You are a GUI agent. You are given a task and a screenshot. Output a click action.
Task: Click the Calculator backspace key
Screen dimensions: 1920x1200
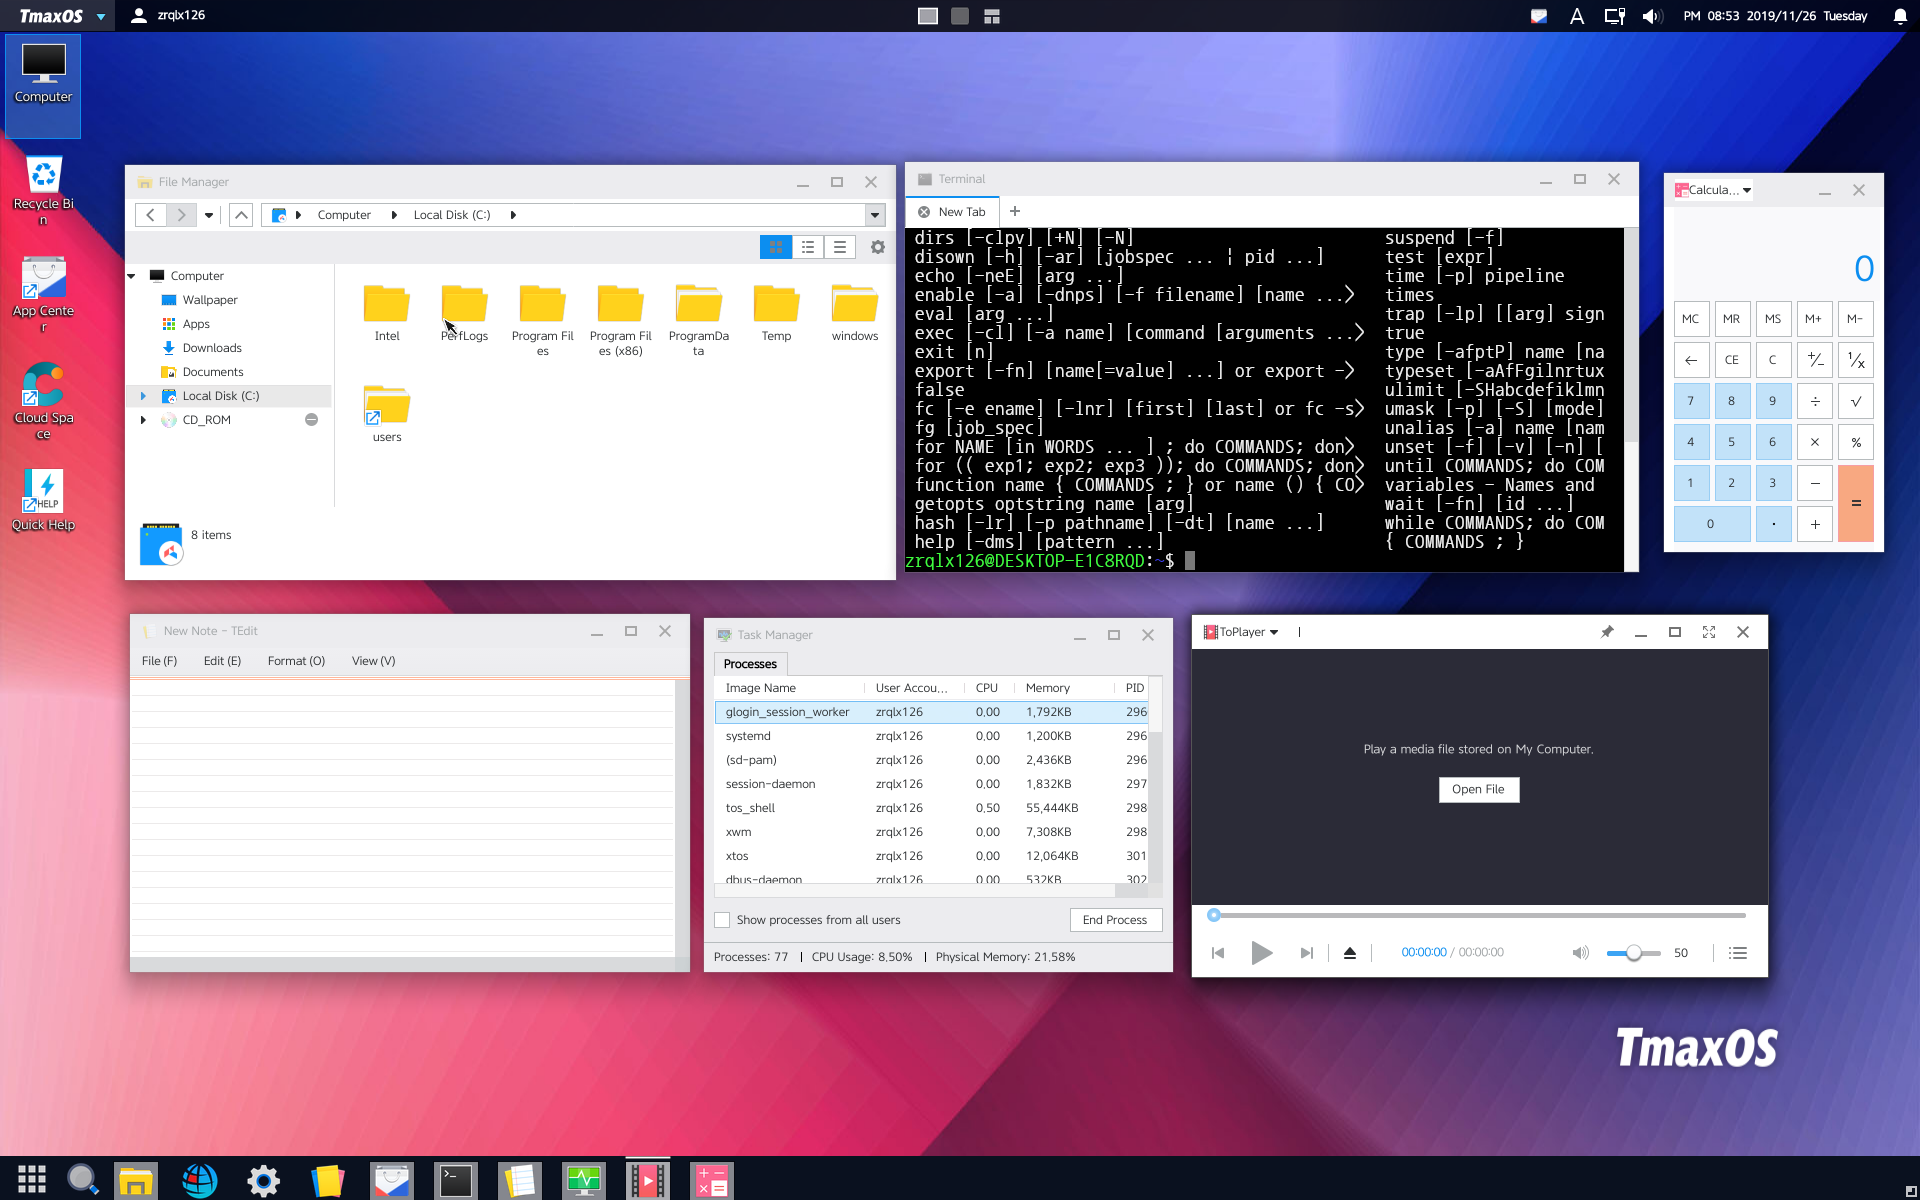pos(1691,360)
